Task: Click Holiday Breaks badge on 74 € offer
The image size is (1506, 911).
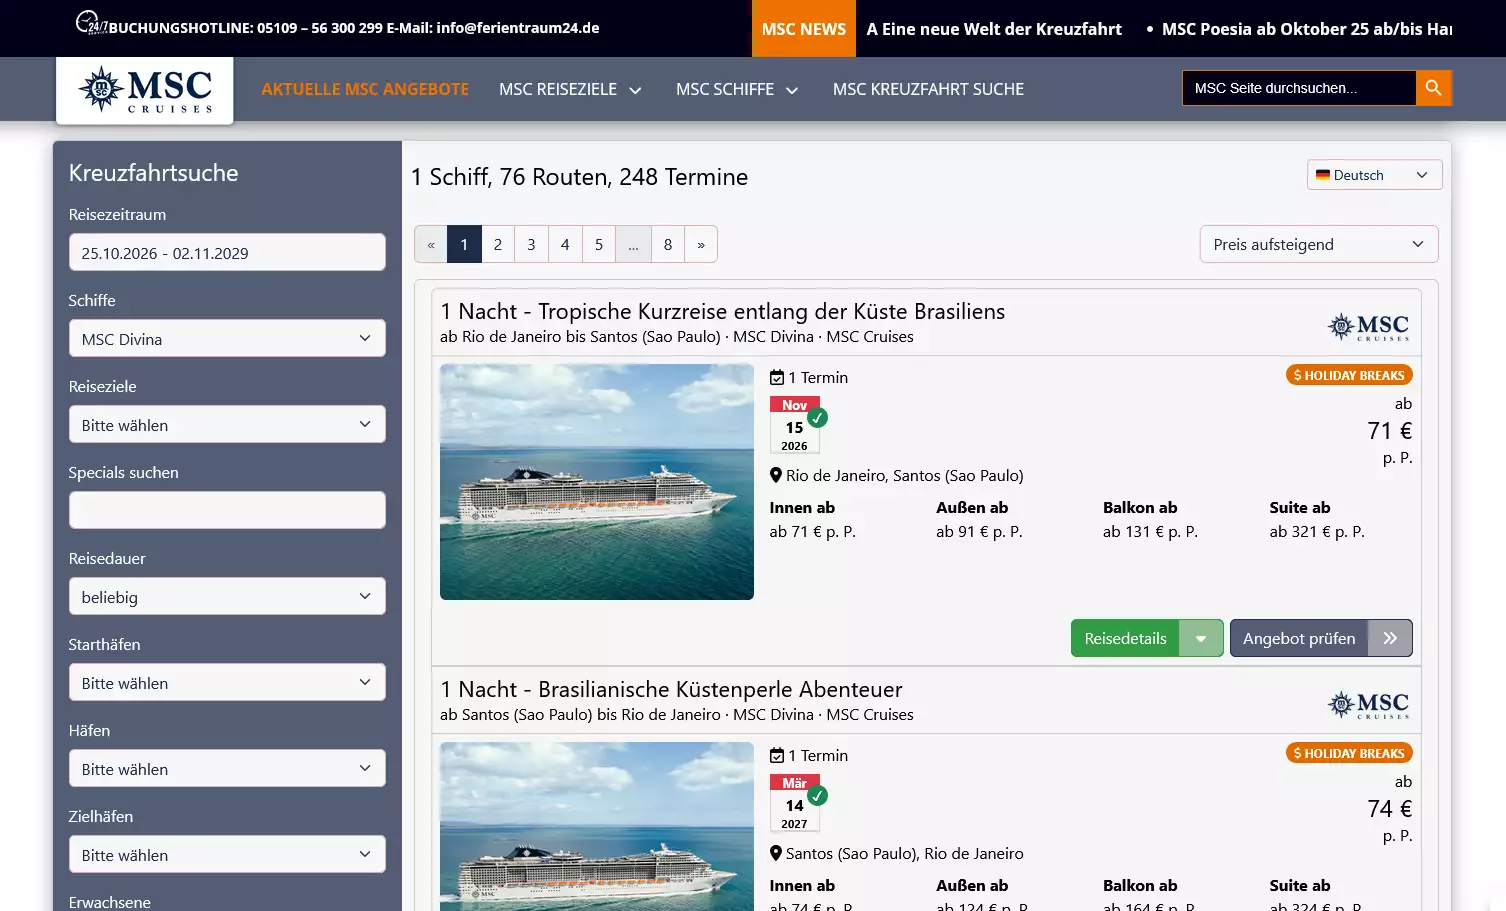Action: pyautogui.click(x=1349, y=753)
